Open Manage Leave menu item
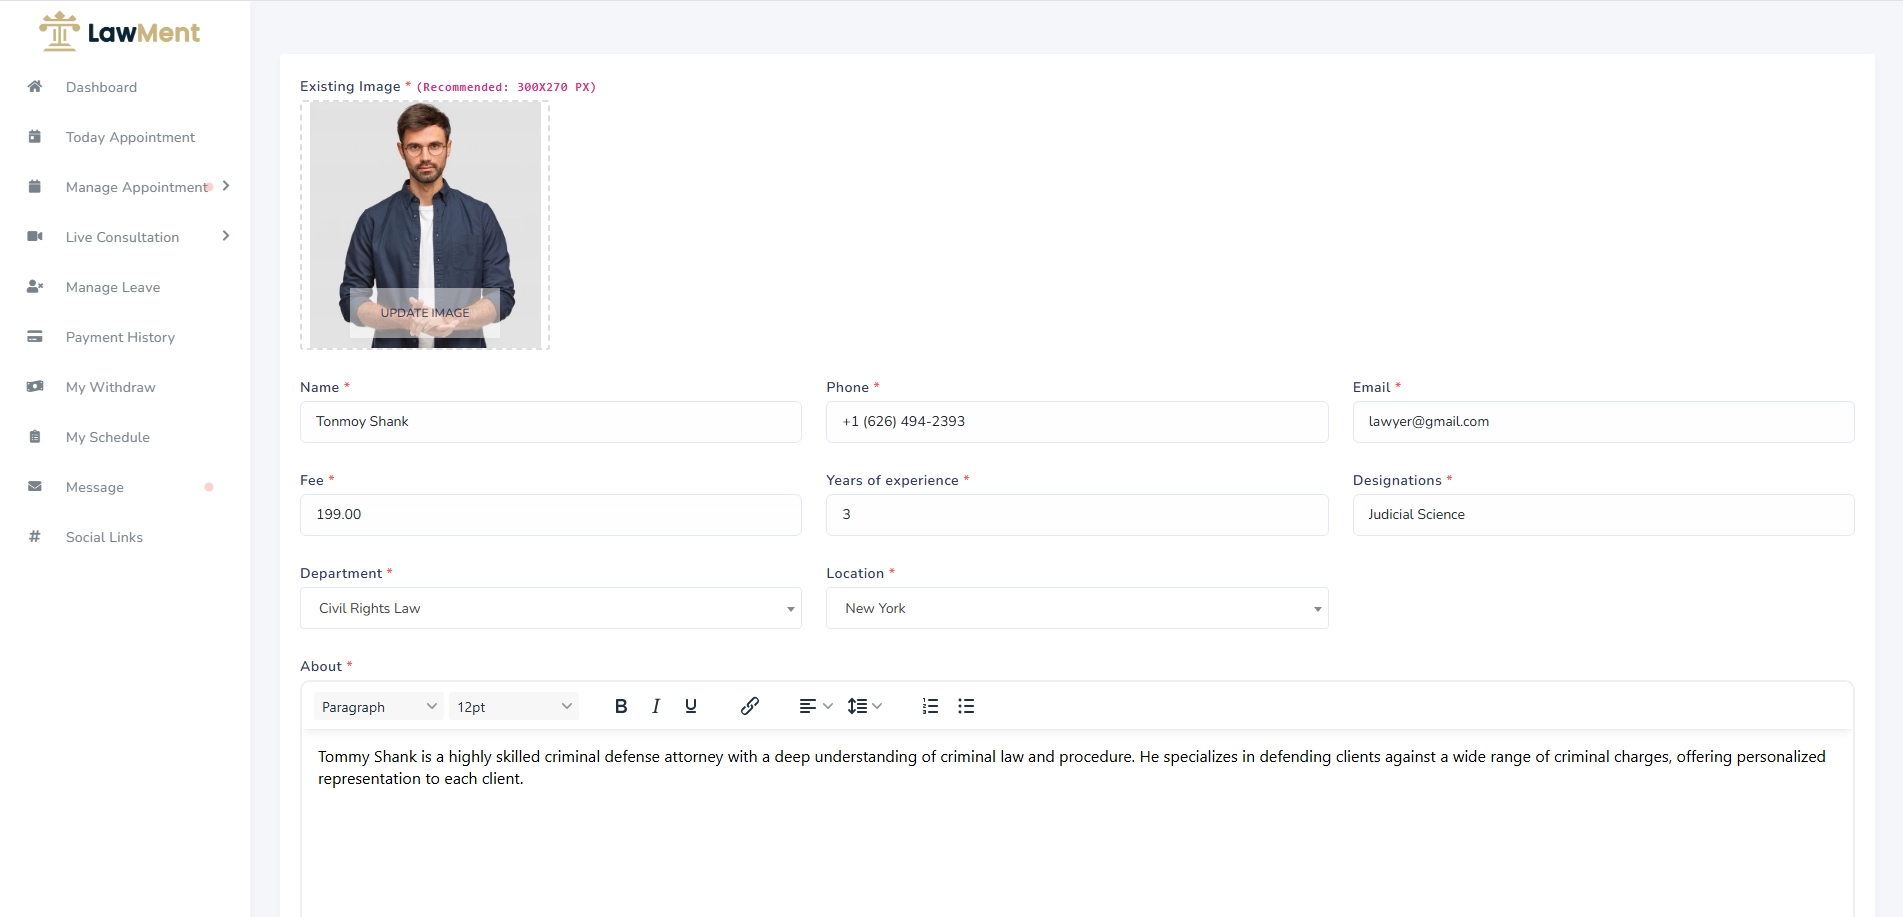The width and height of the screenshot is (1903, 917). click(x=113, y=287)
